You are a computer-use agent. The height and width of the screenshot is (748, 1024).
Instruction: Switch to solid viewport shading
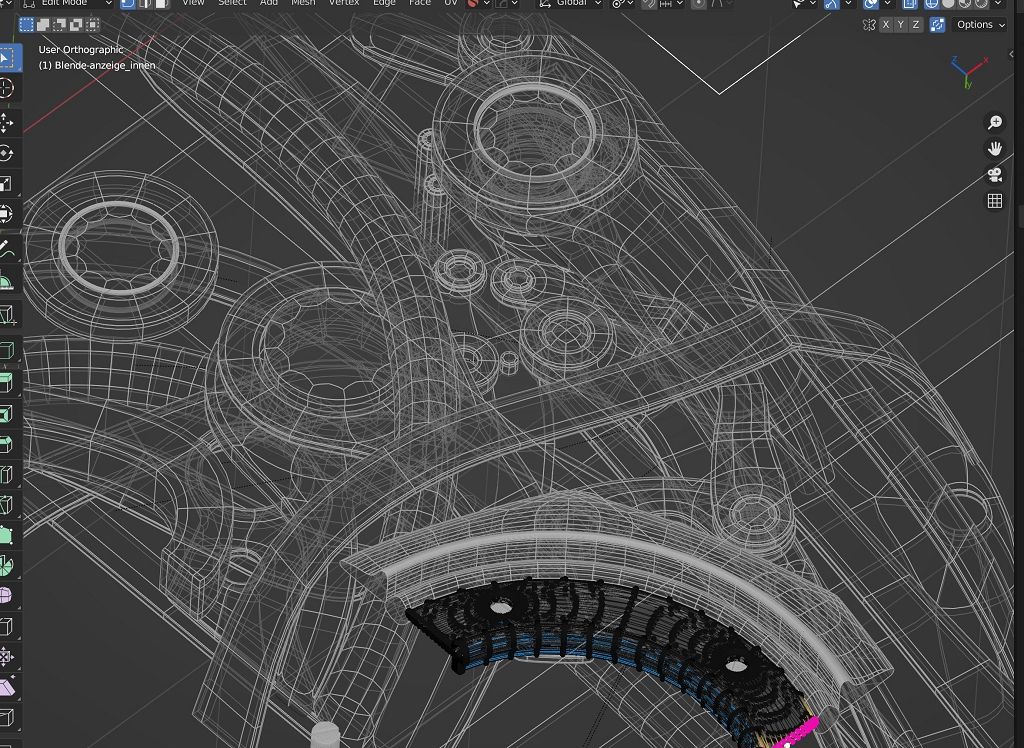(949, 3)
